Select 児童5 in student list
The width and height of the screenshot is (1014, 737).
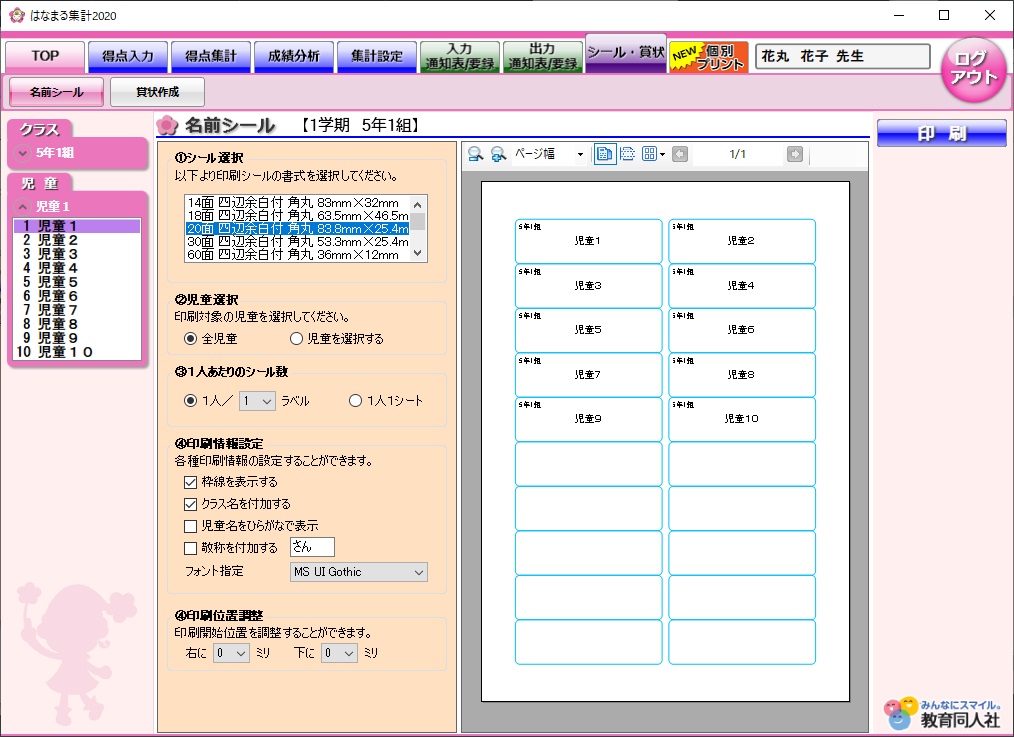(77, 282)
